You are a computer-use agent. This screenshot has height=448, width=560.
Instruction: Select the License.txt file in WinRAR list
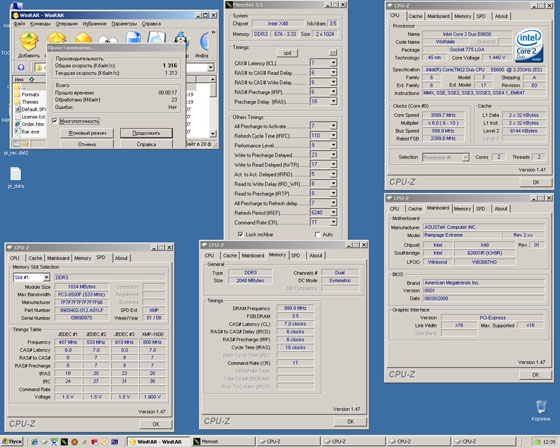pos(34,117)
